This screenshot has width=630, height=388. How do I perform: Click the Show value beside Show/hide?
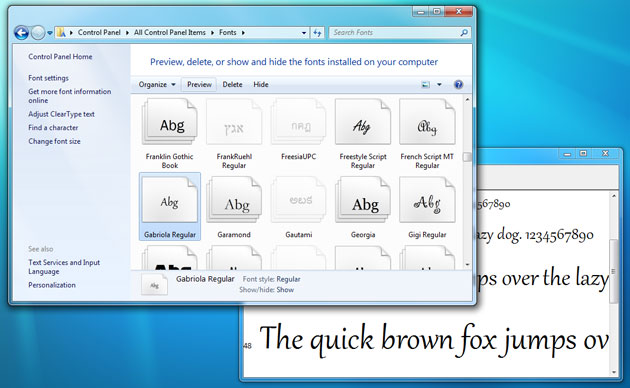(x=285, y=290)
